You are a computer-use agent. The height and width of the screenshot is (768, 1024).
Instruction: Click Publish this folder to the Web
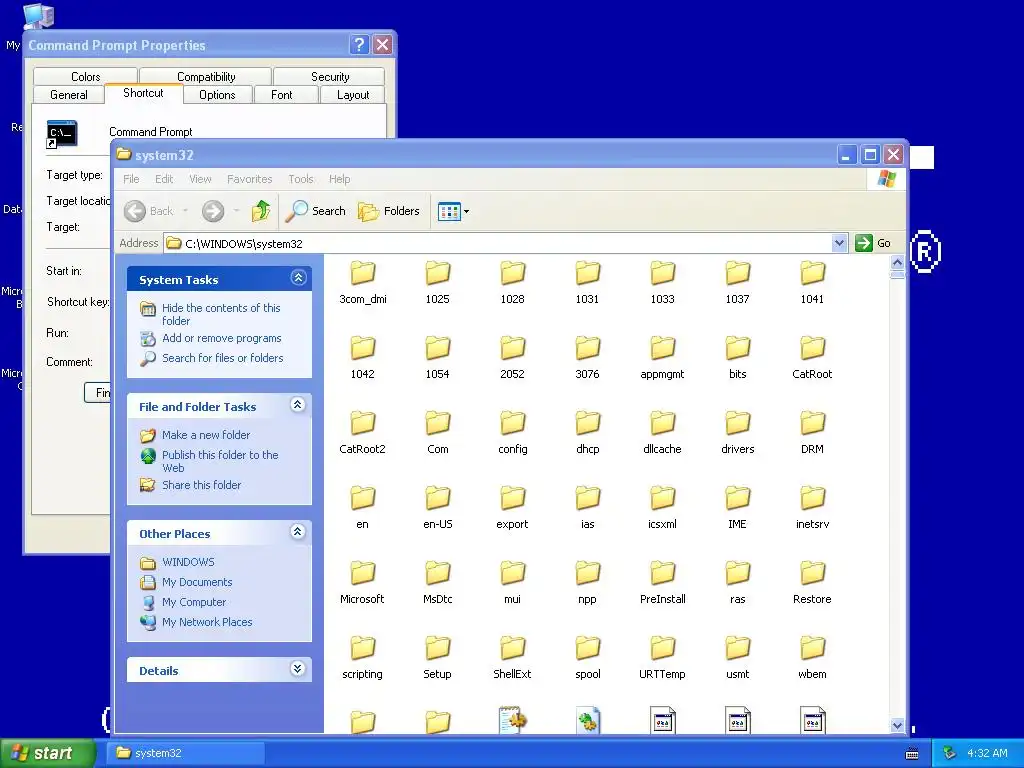click(220, 461)
